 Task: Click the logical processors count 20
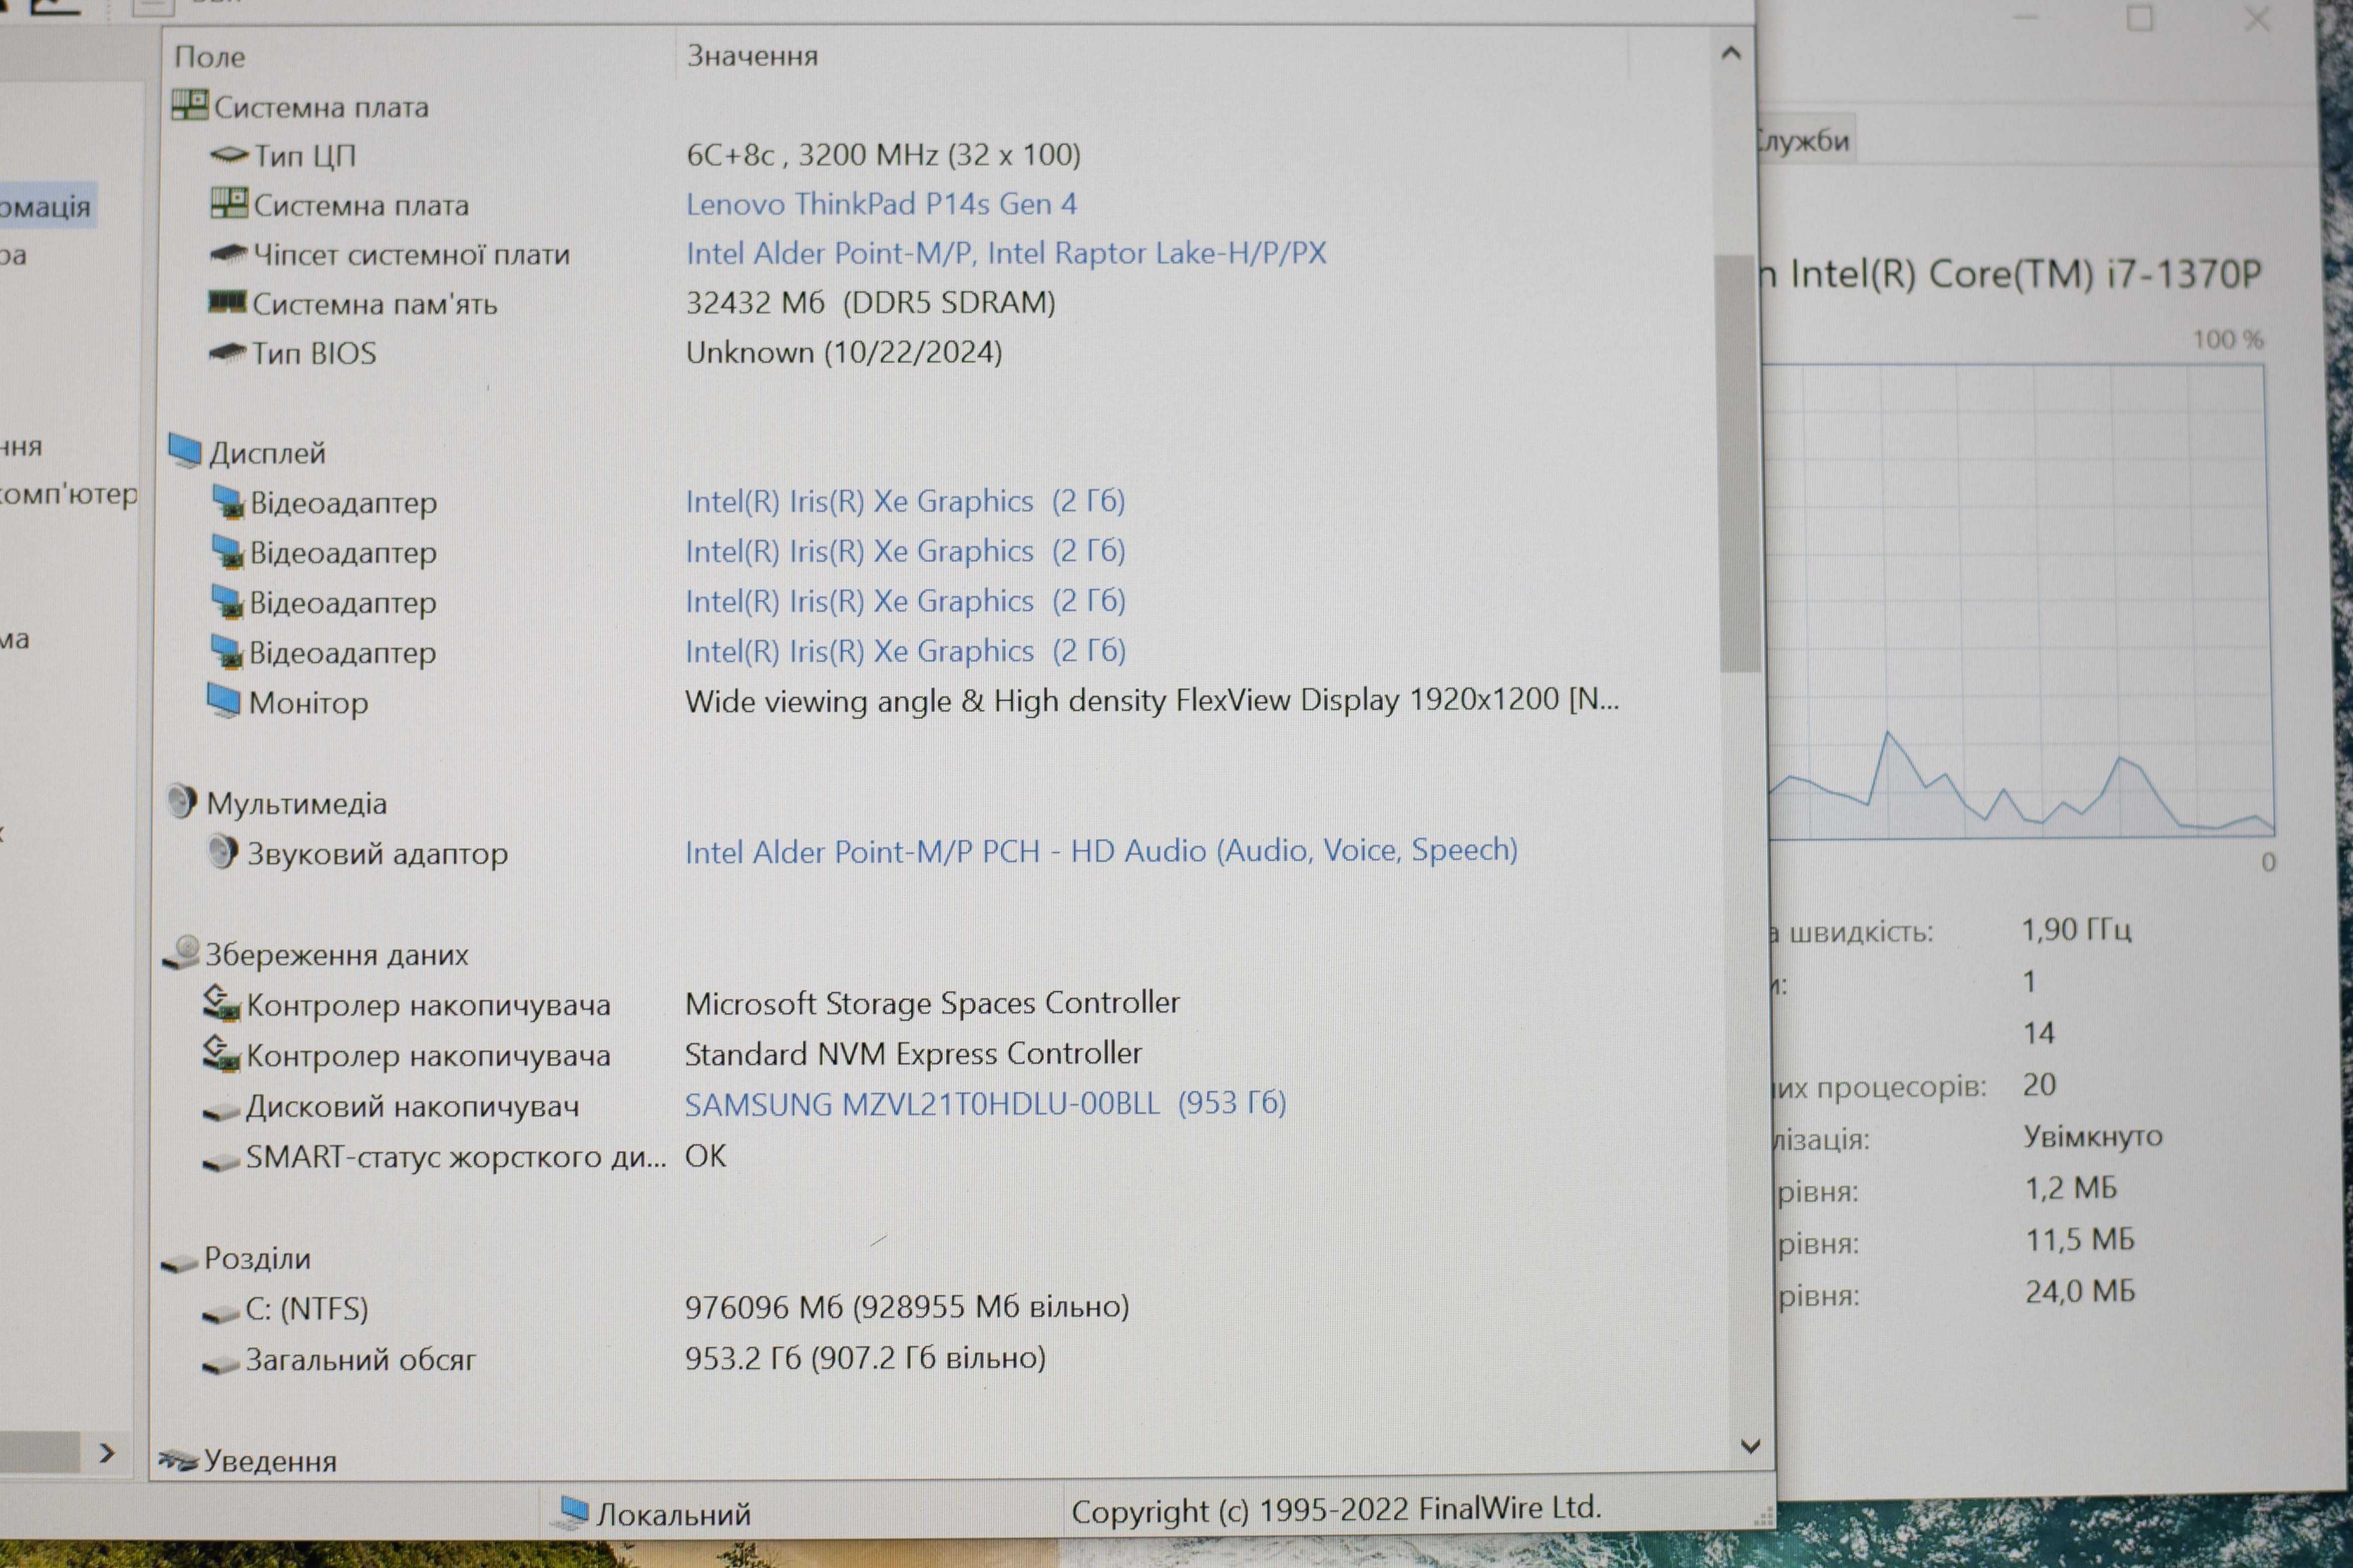(2039, 1084)
